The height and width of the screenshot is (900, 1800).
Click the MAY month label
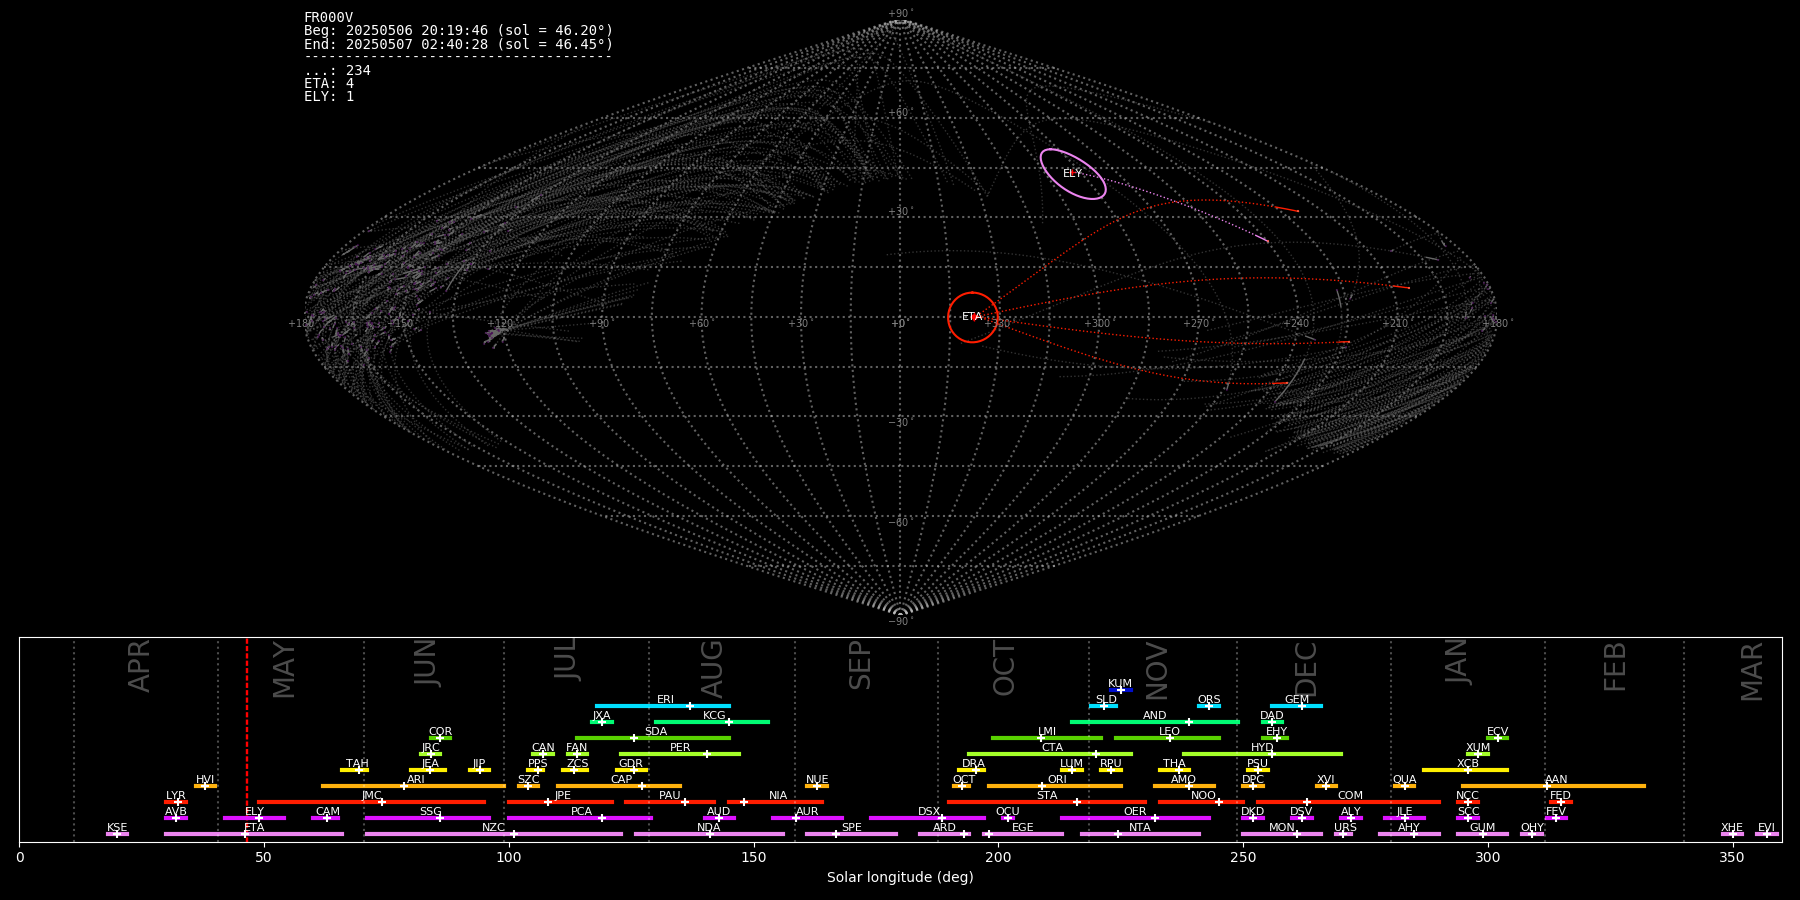285,670
